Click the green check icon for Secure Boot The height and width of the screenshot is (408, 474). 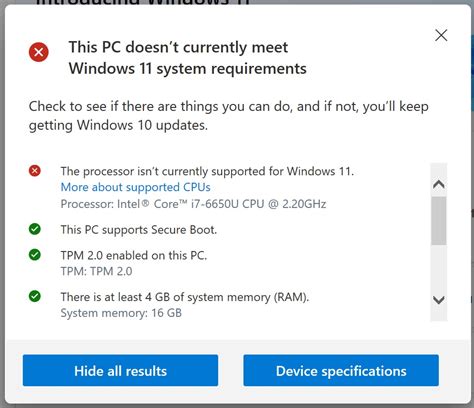[35, 229]
